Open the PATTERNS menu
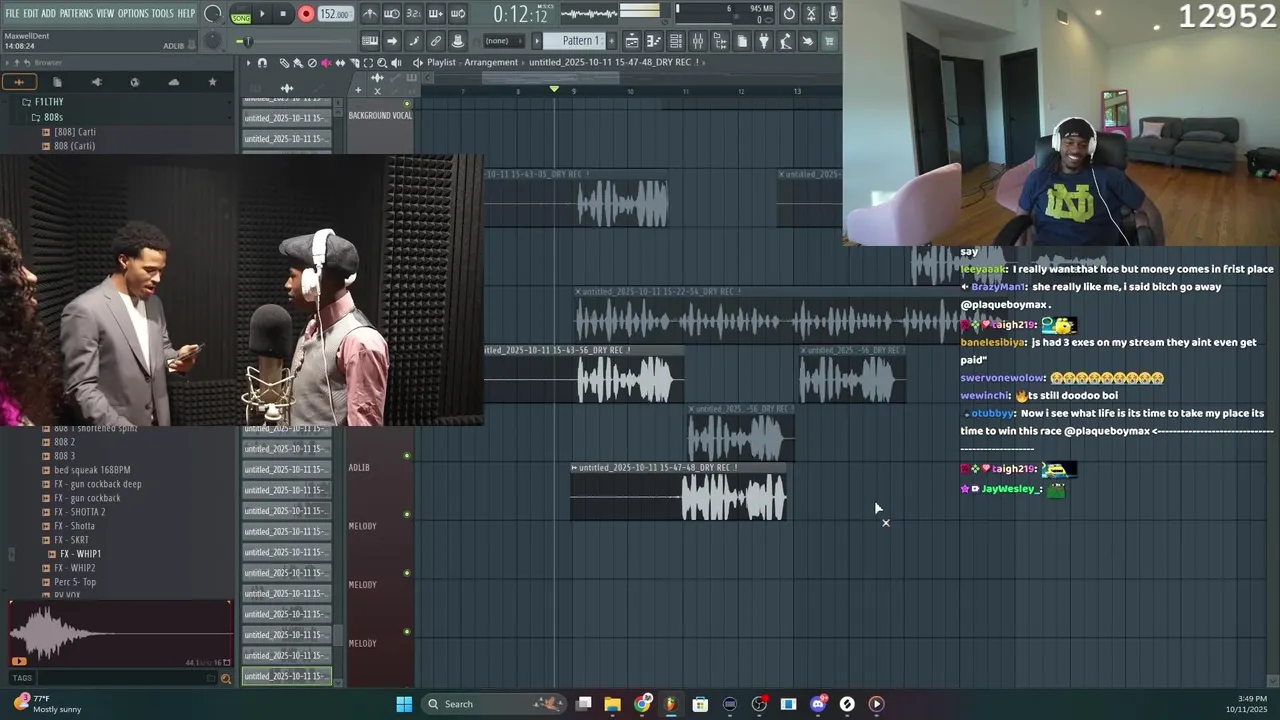 pos(76,14)
